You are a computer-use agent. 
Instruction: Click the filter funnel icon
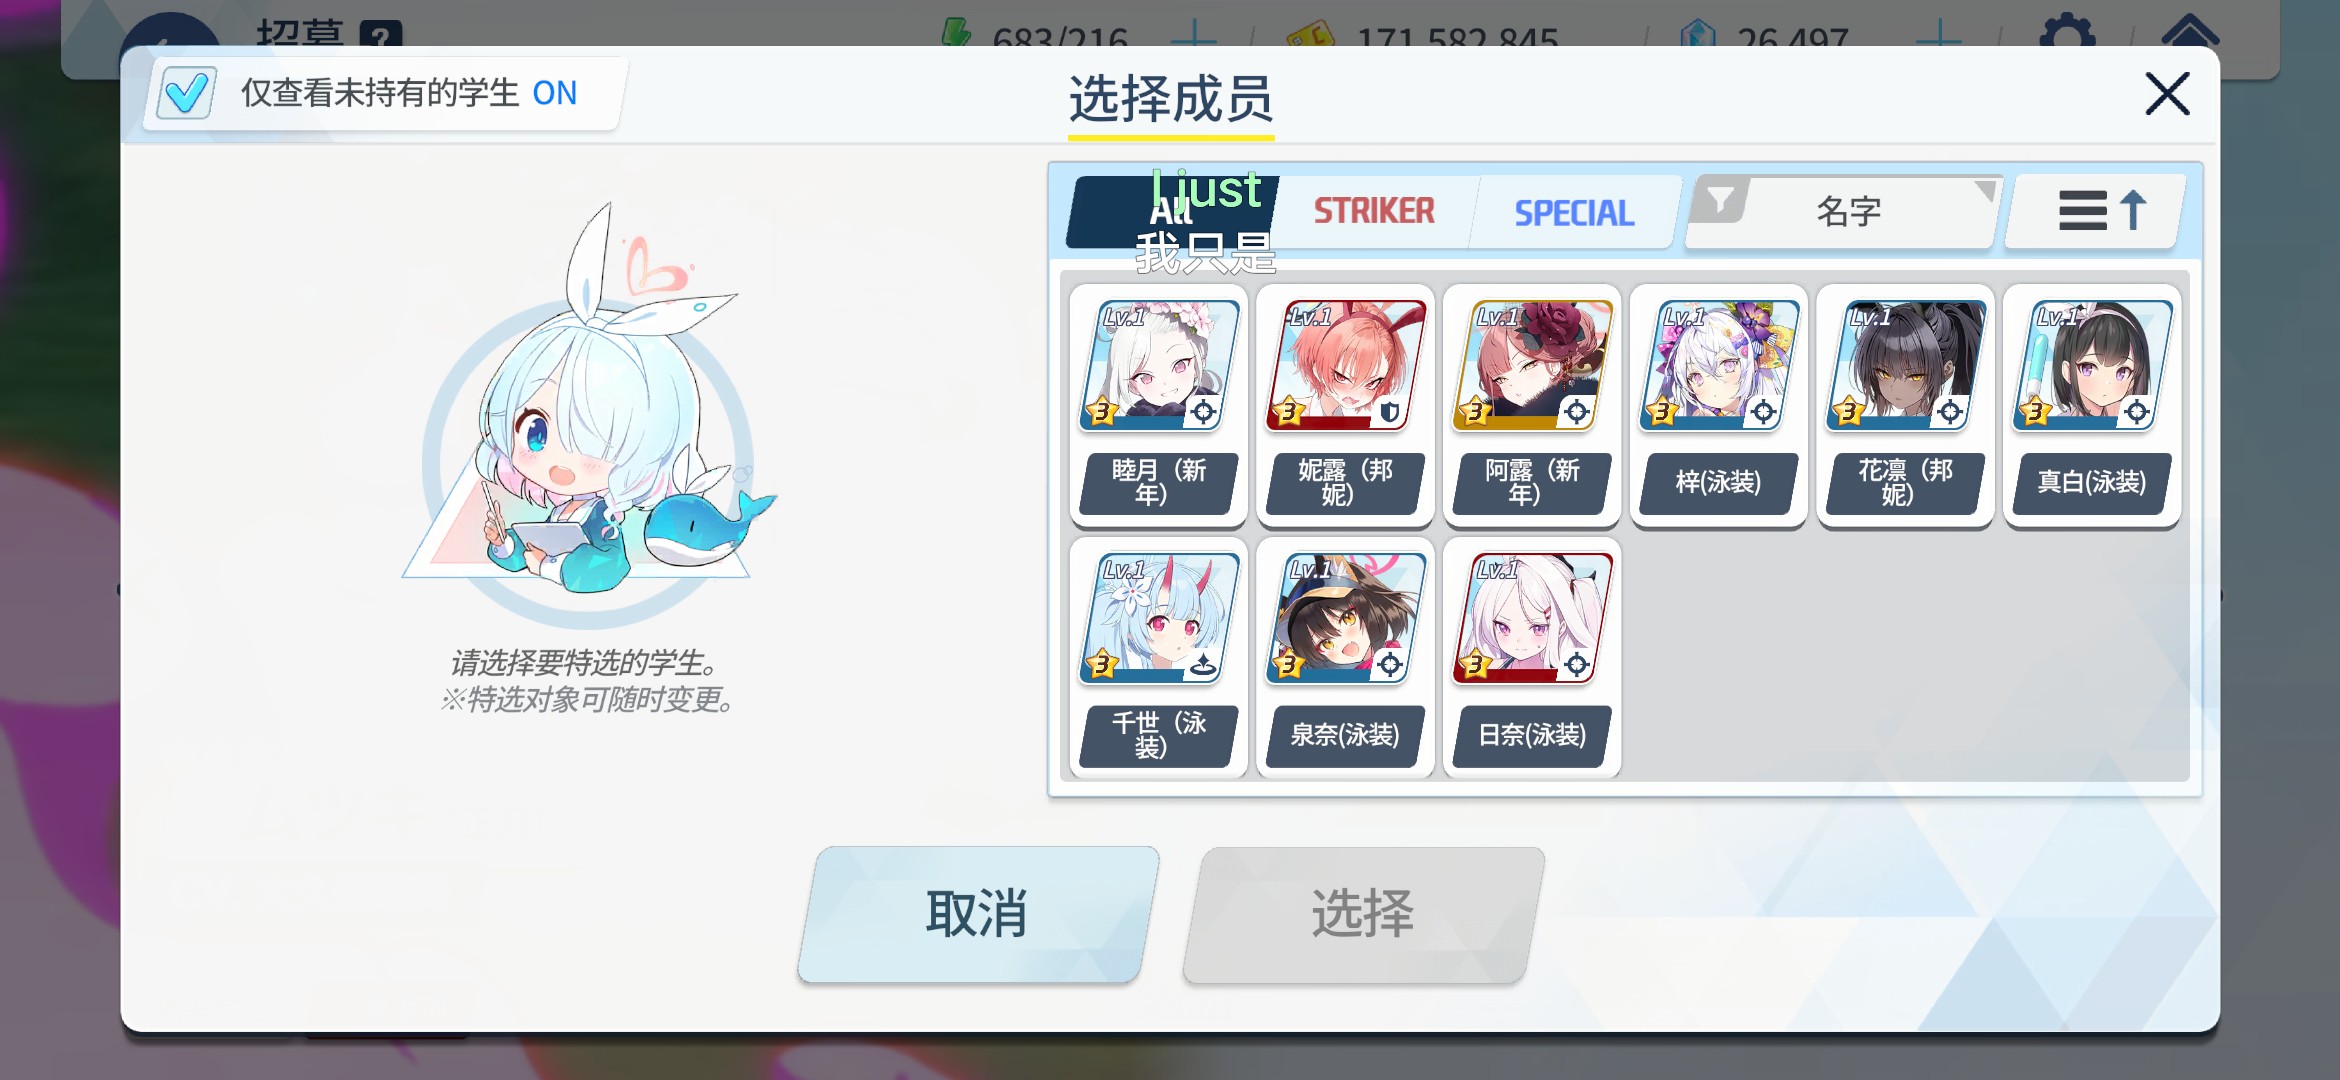tap(1720, 201)
